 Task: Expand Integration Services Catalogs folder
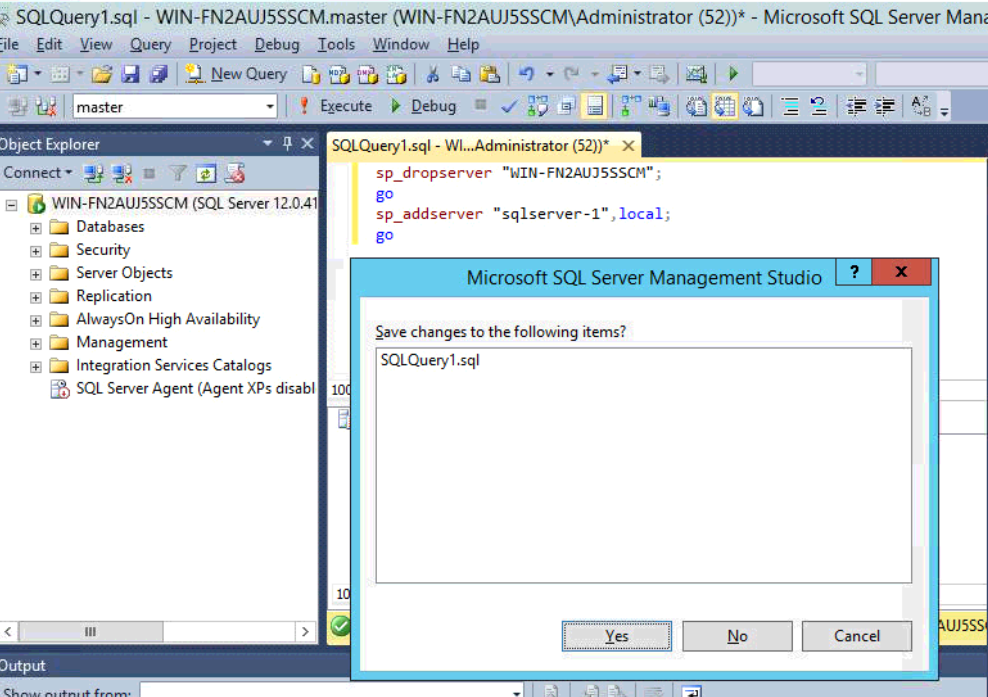tap(35, 367)
